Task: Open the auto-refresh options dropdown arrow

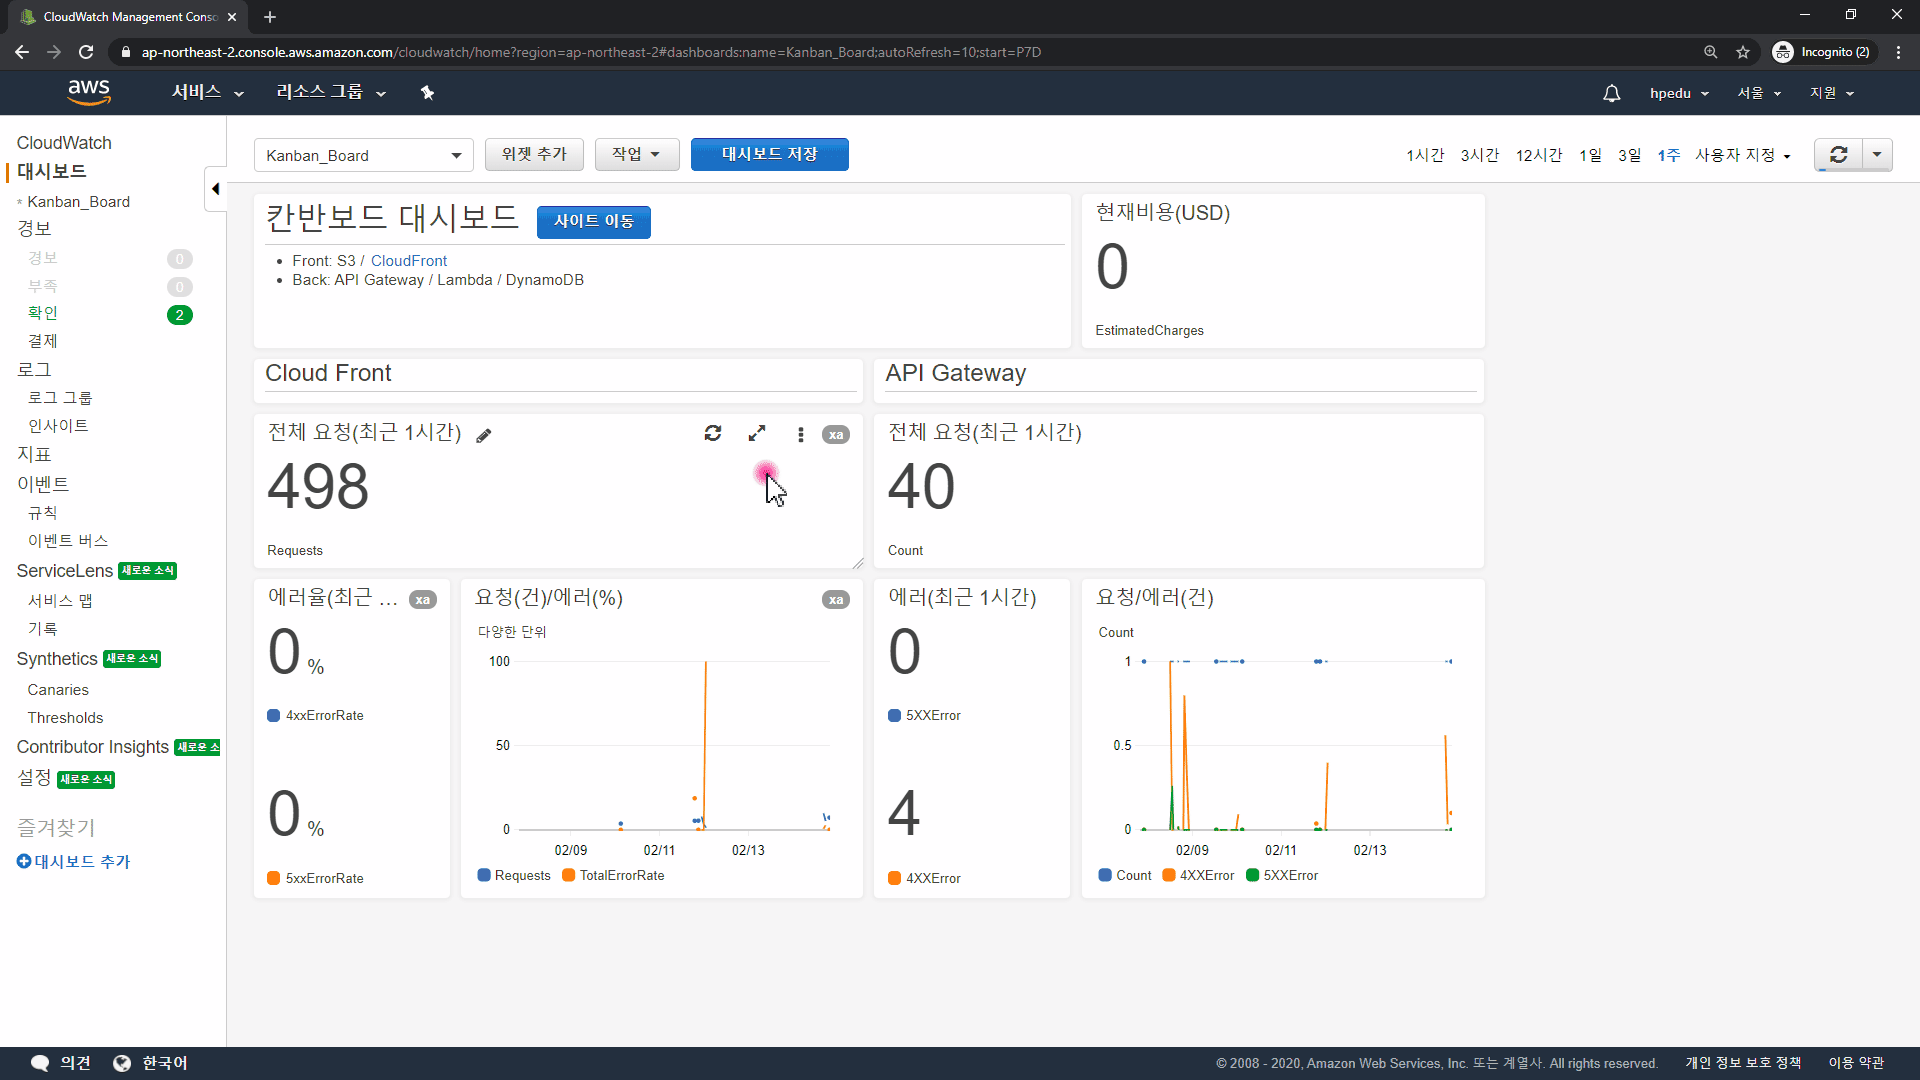Action: point(1877,155)
